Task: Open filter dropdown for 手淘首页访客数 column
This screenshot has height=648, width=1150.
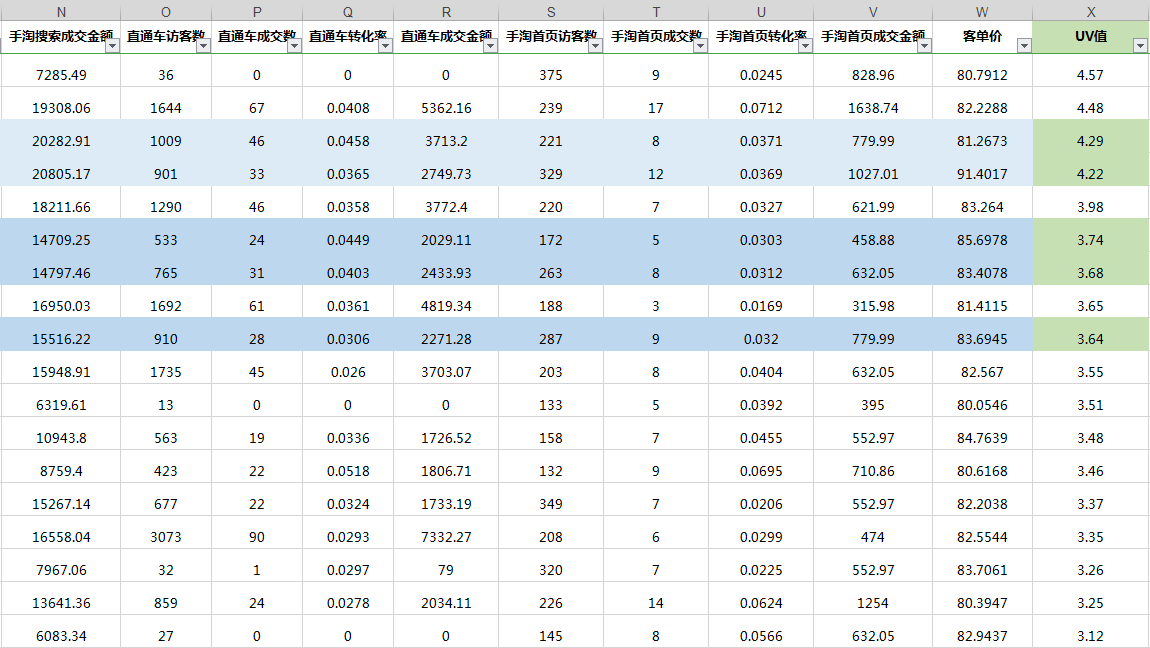Action: (x=595, y=45)
